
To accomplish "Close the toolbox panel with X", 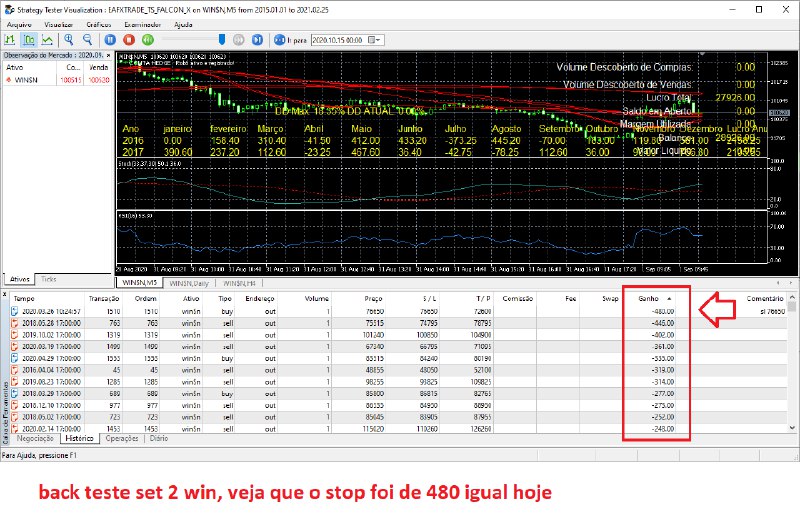I will 4,293.
